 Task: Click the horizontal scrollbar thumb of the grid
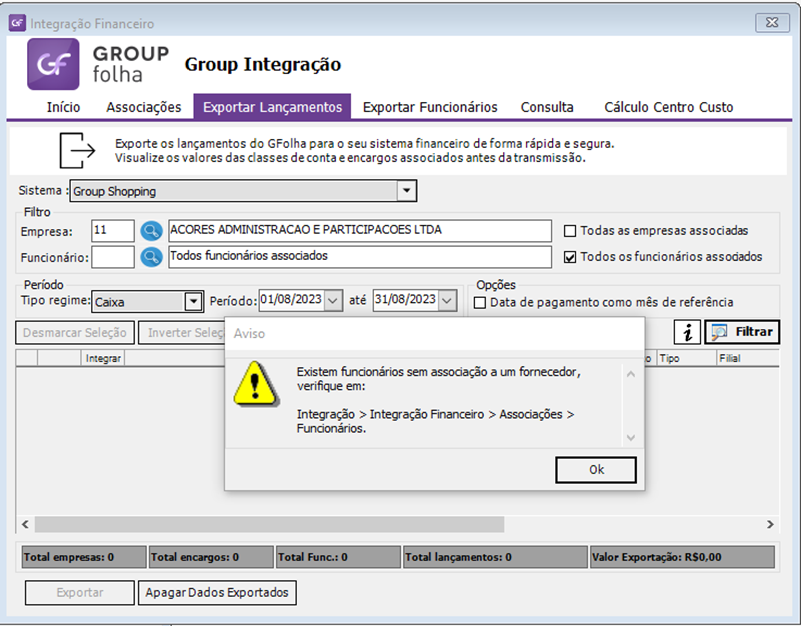click(x=269, y=524)
